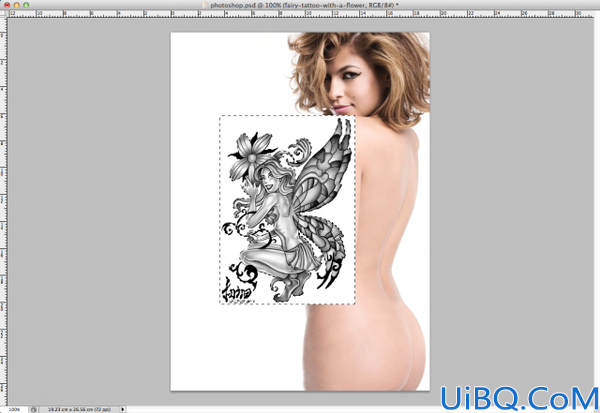Open the status bar info arrow menu

click(123, 409)
